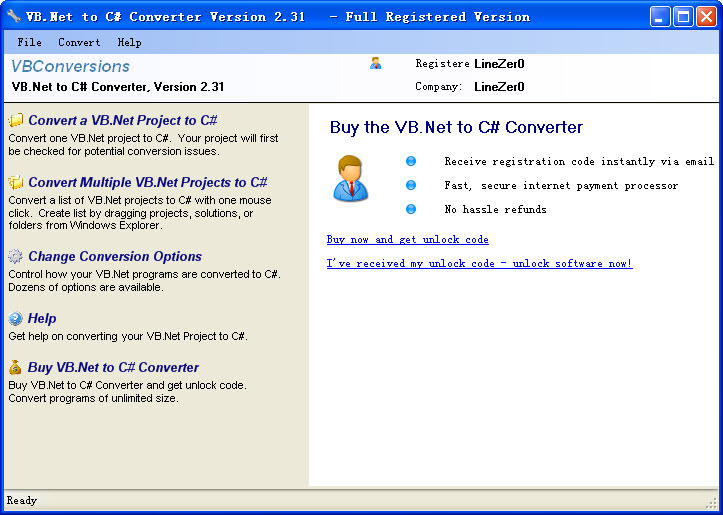This screenshot has width=723, height=515.
Task: Open Change Conversion Options
Action: tap(115, 256)
